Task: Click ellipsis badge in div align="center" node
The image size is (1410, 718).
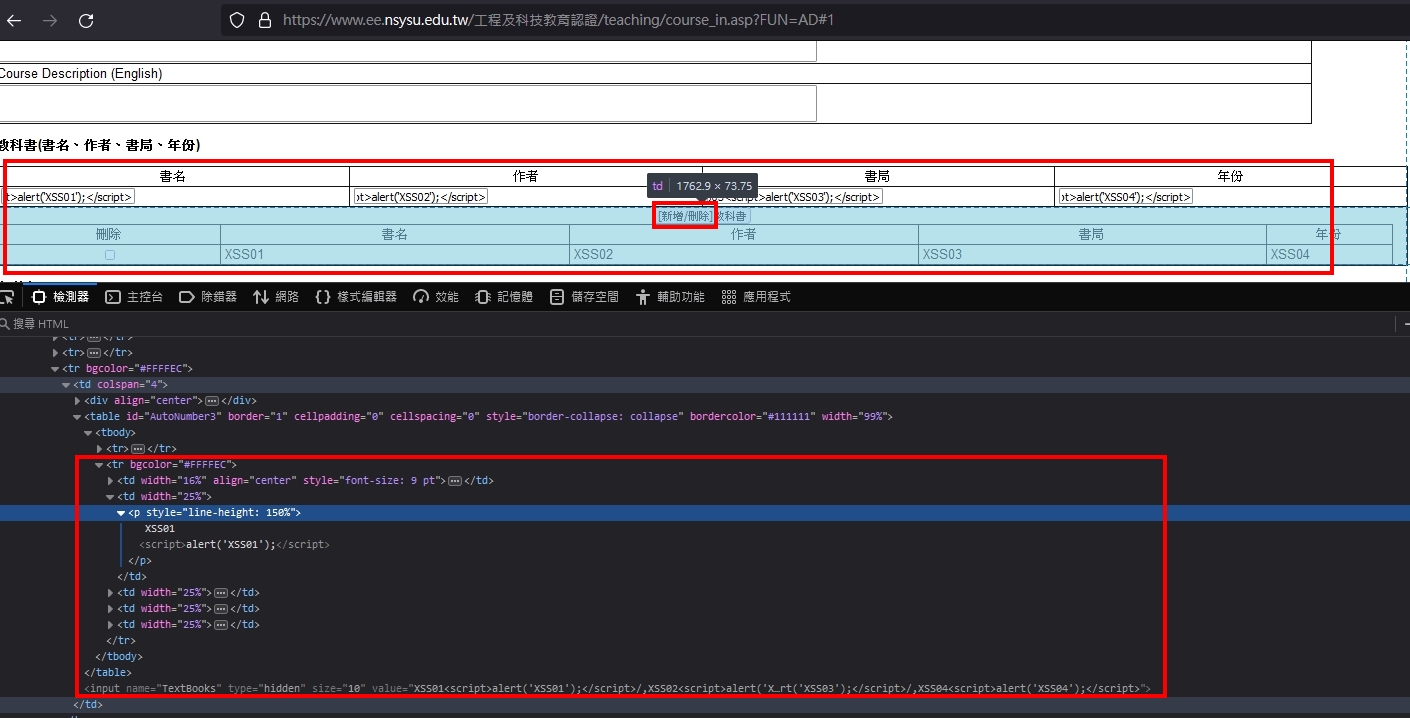Action: (x=212, y=401)
